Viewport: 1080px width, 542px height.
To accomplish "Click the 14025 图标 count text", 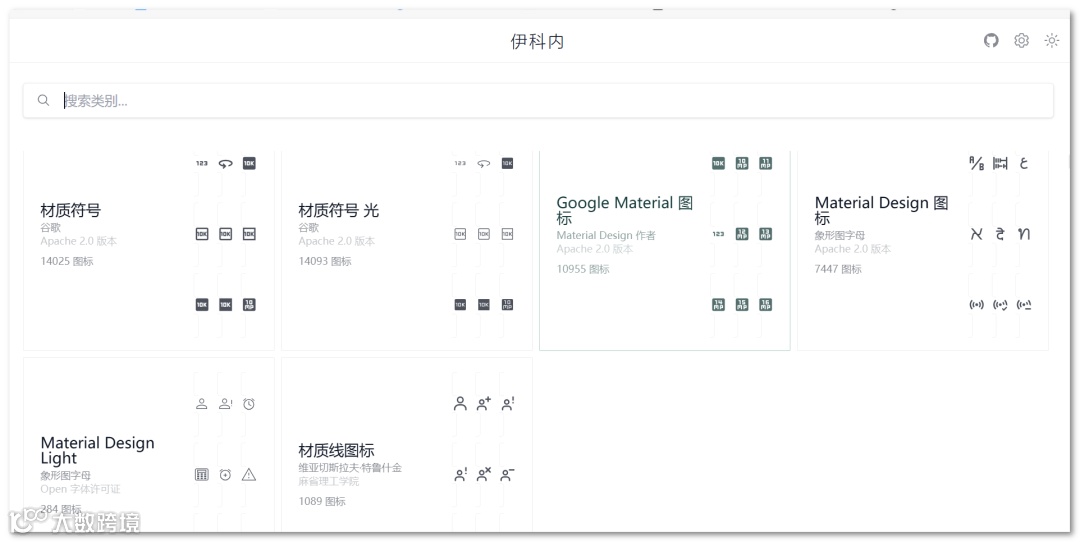I will click(67, 261).
